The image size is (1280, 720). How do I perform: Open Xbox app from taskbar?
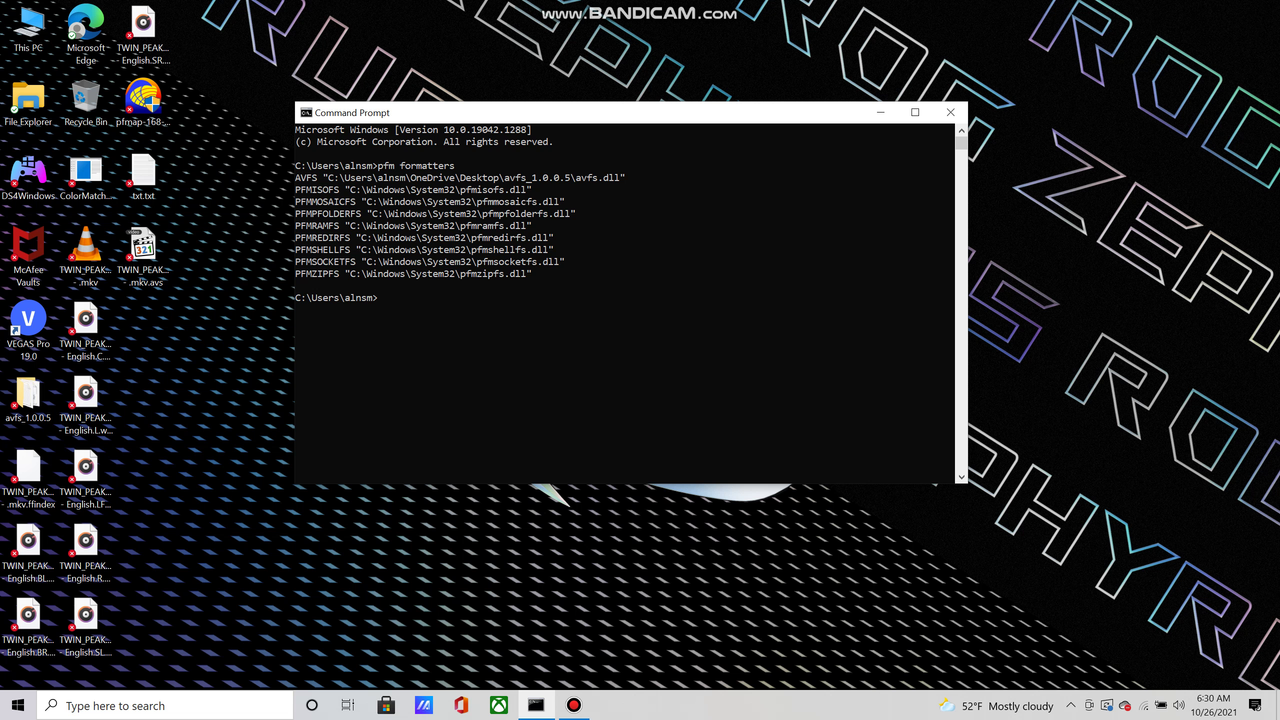click(x=499, y=705)
